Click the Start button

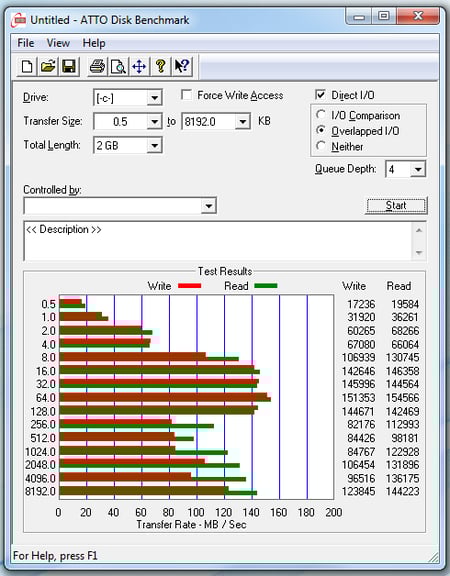(x=396, y=205)
